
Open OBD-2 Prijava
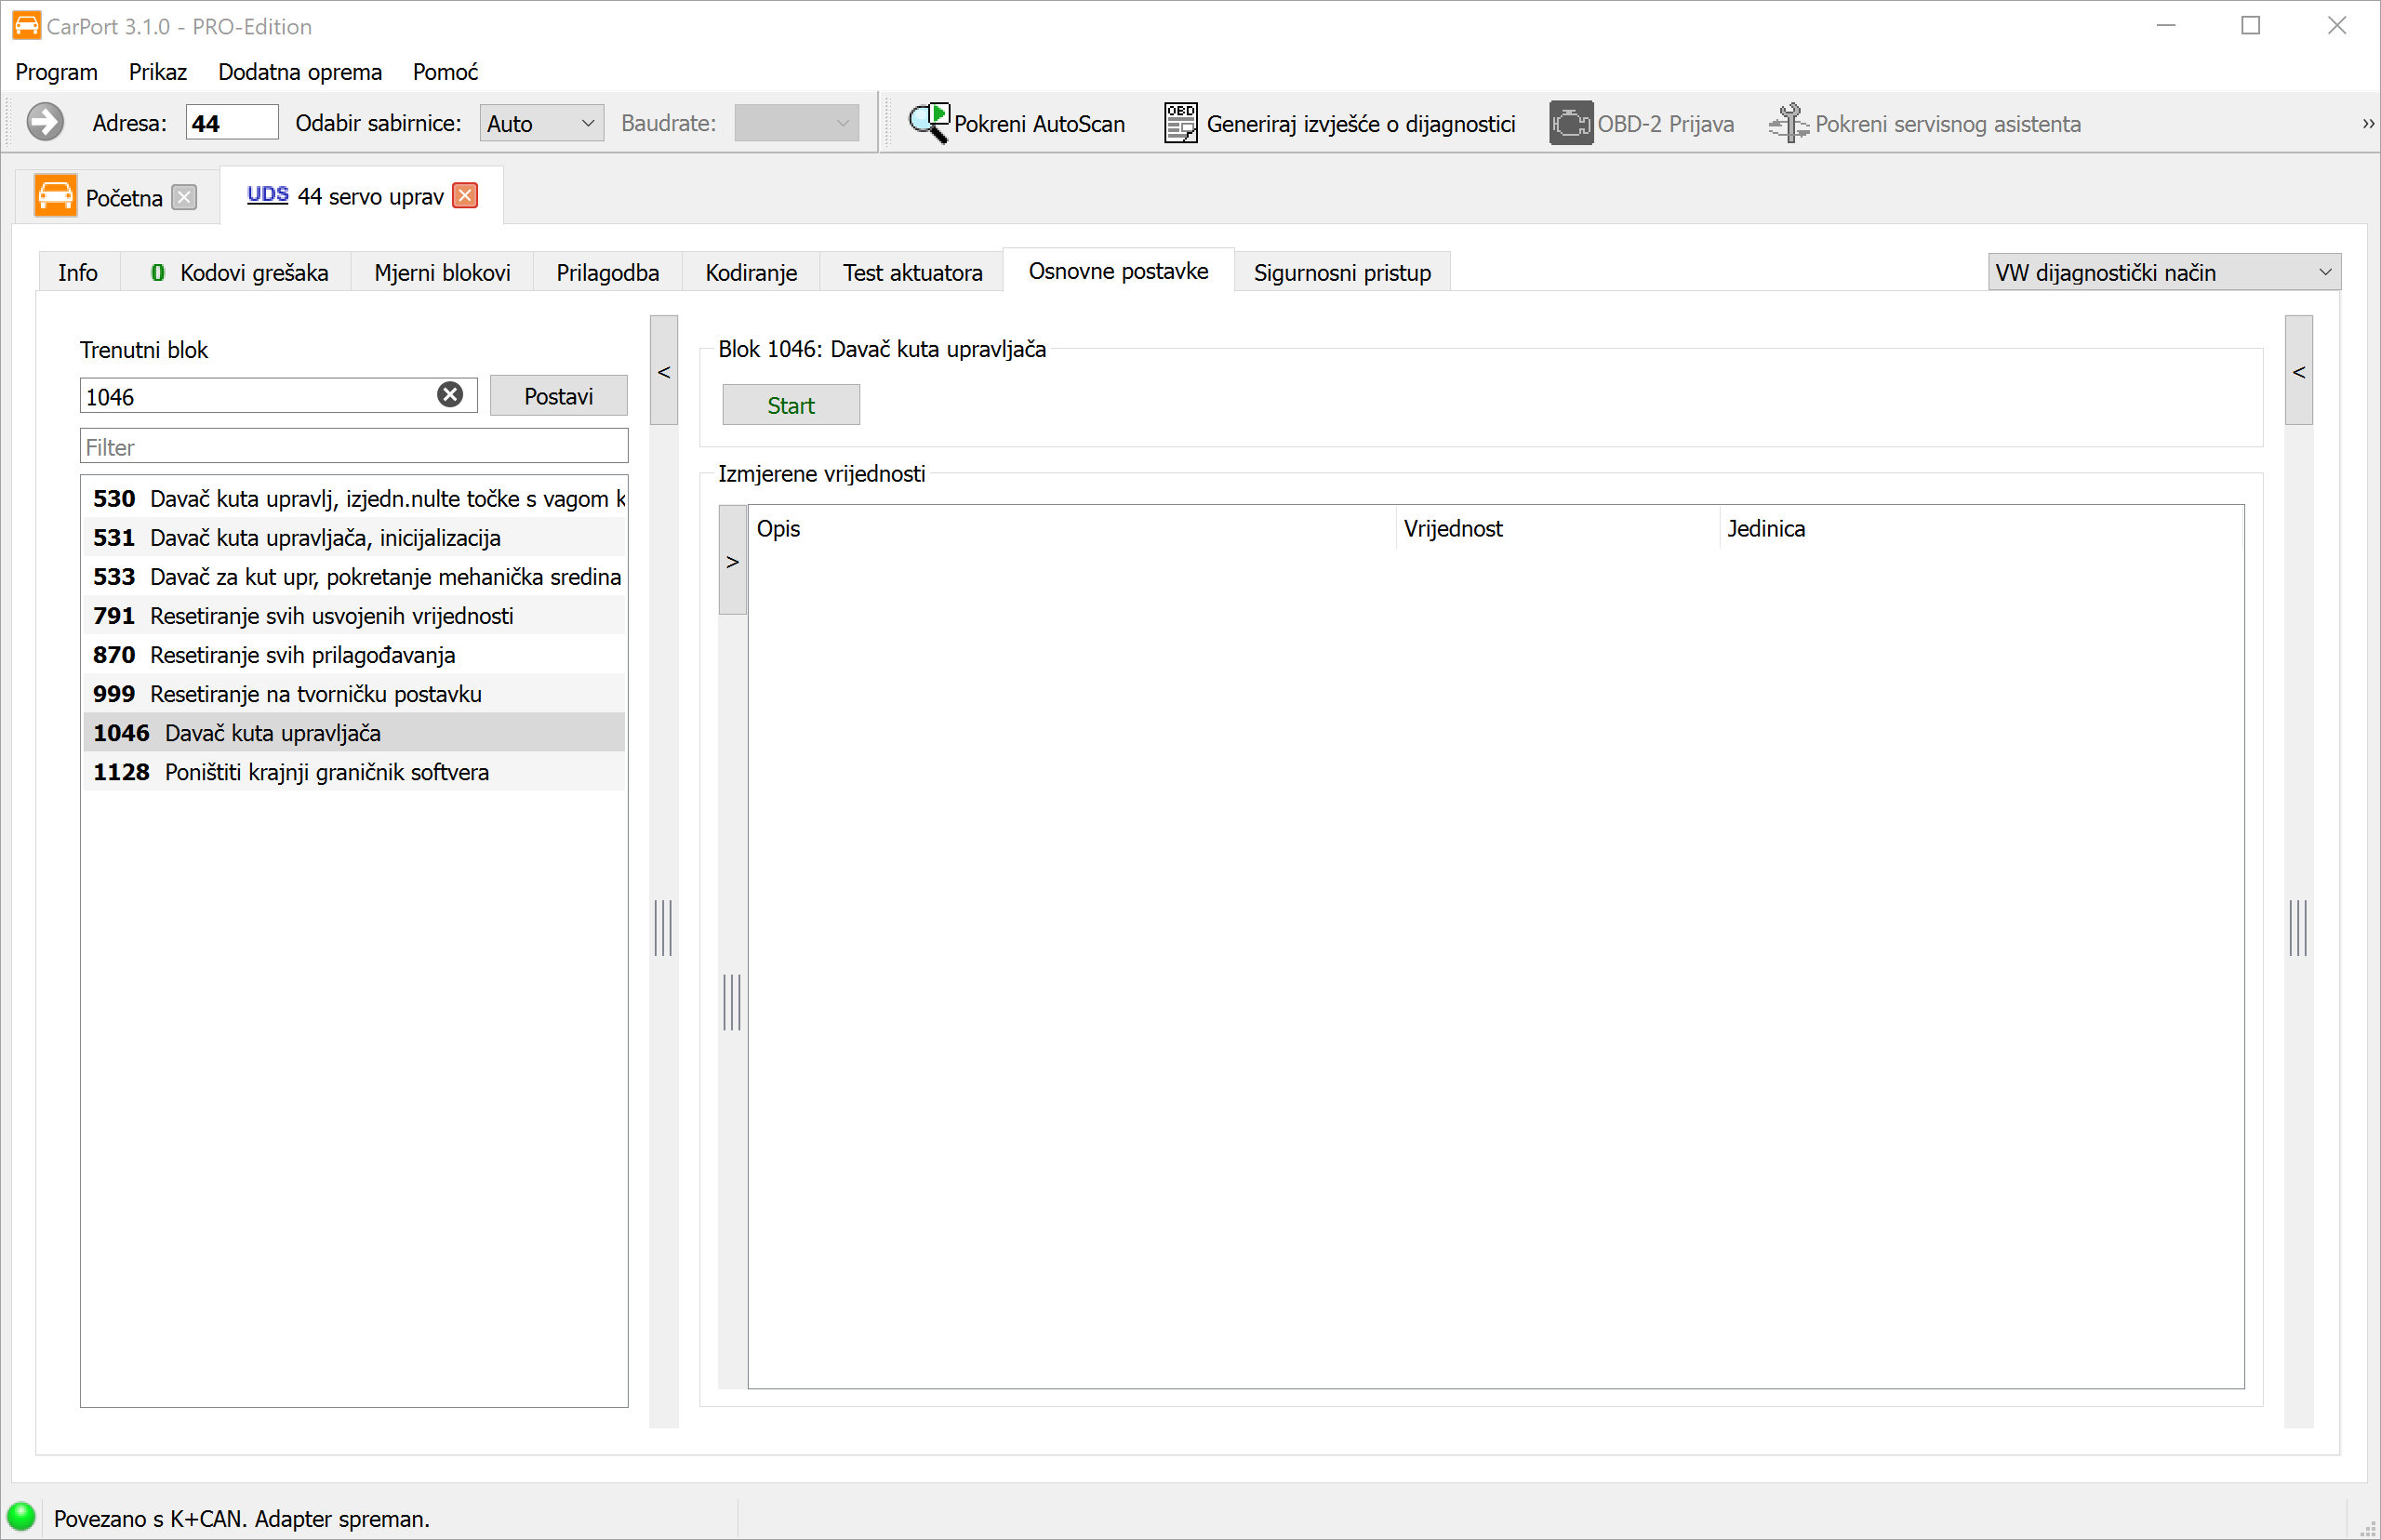tap(1641, 123)
